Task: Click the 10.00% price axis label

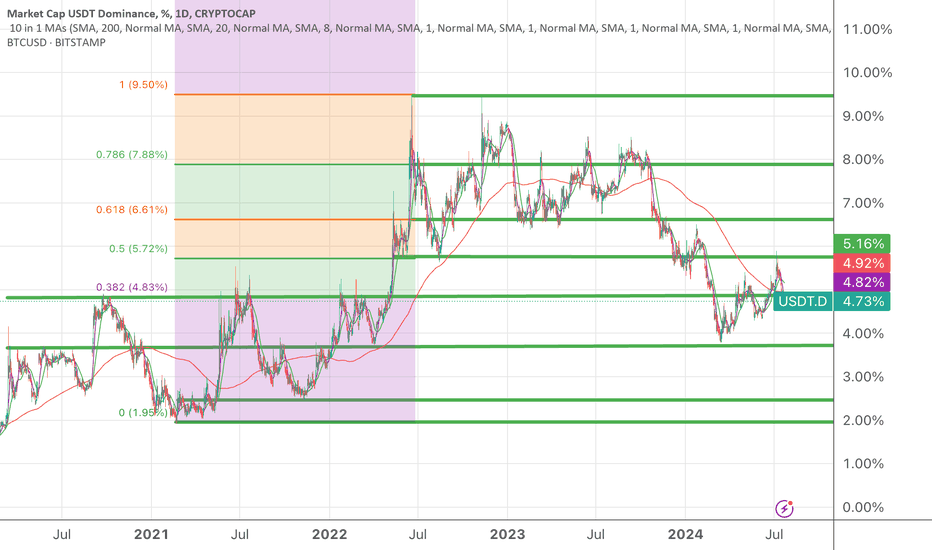Action: pos(867,73)
